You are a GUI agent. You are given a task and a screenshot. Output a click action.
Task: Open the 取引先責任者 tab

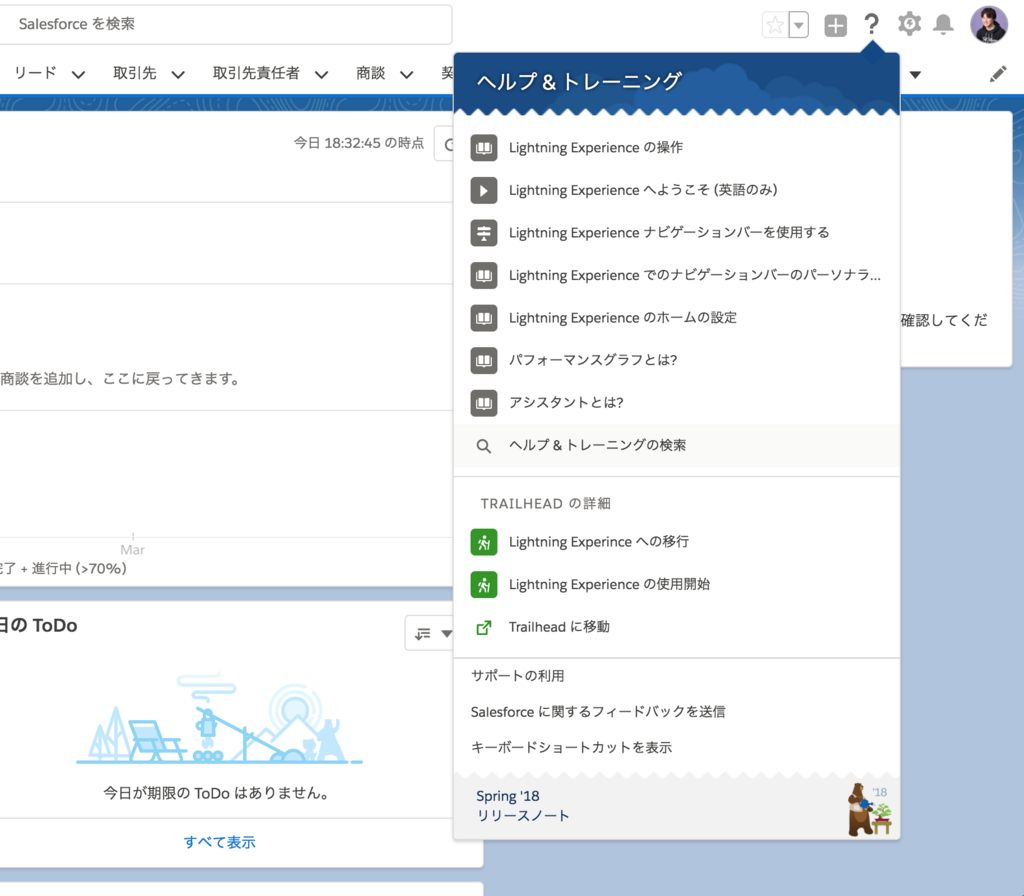point(256,73)
